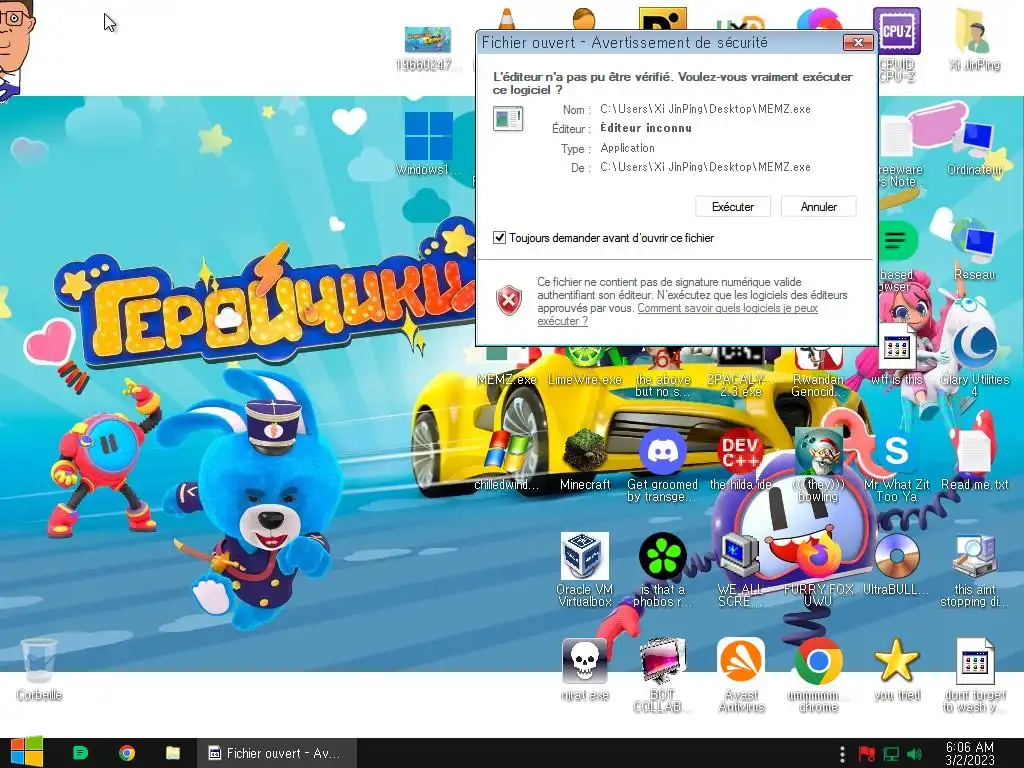Open the Windows Start button
The width and height of the screenshot is (1024, 768).
tap(26, 753)
